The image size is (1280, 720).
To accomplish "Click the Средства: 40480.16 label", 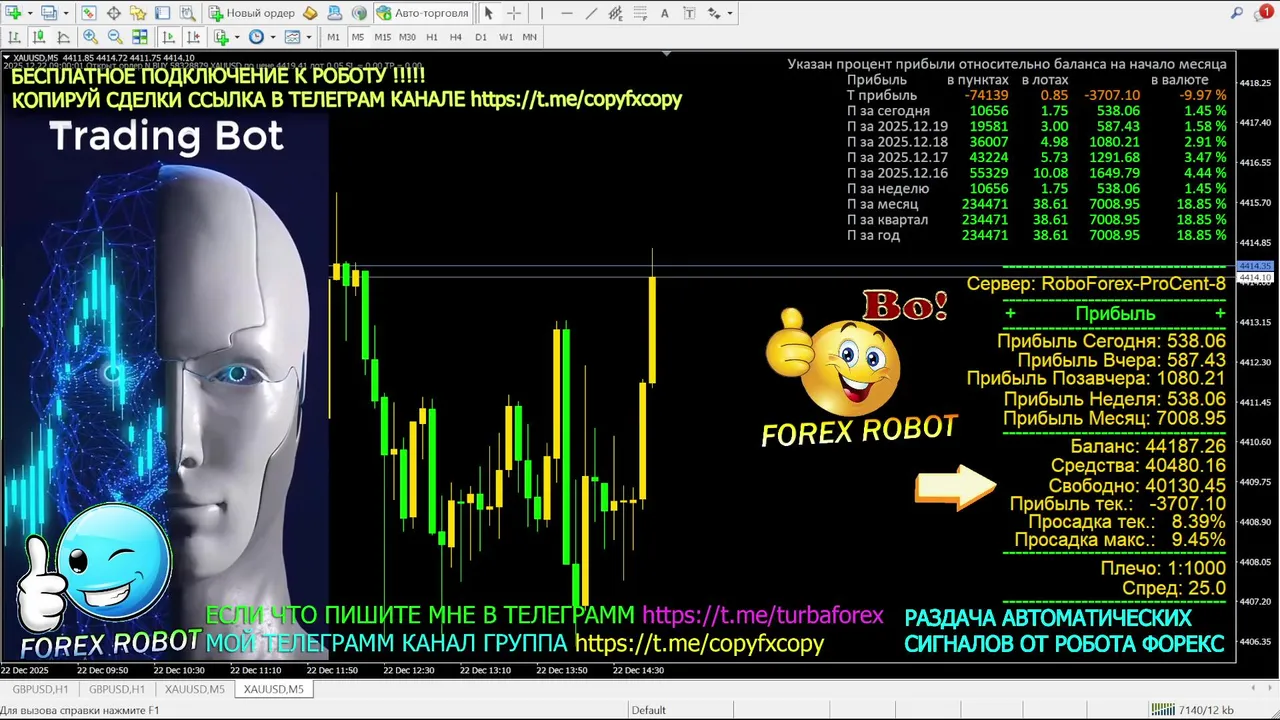I will click(x=1138, y=466).
